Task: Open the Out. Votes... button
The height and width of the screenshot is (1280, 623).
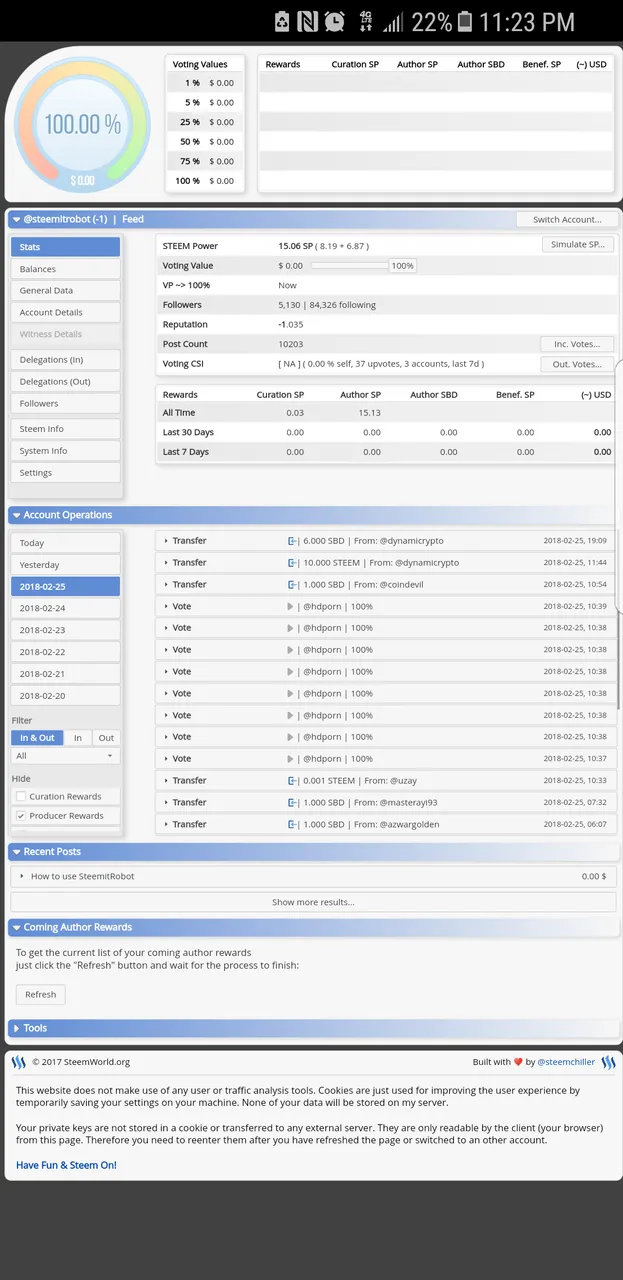Action: 577,364
